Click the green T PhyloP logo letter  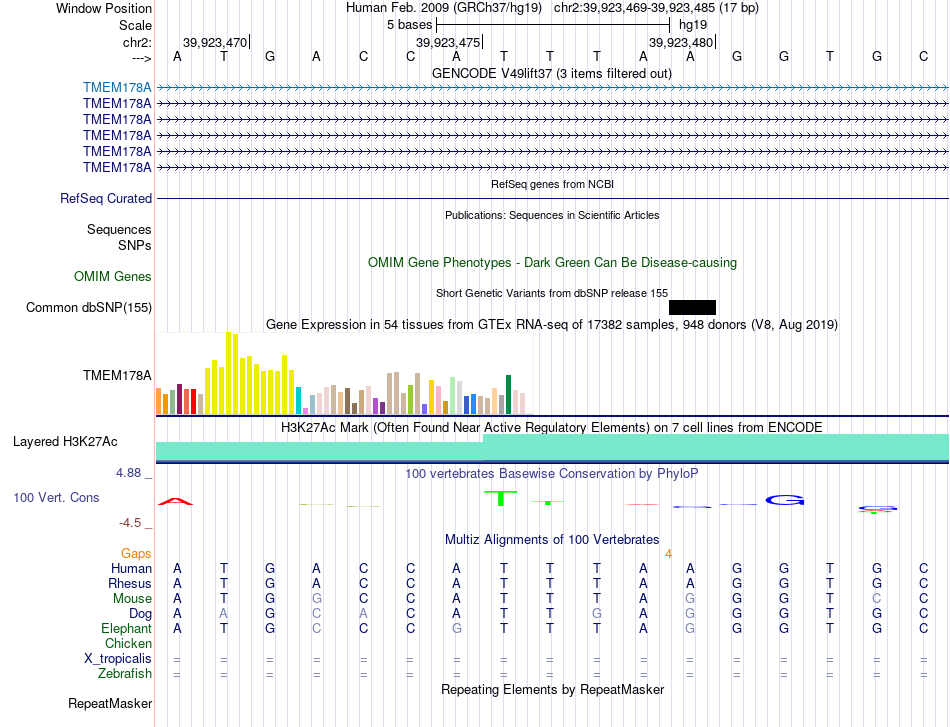click(x=500, y=499)
